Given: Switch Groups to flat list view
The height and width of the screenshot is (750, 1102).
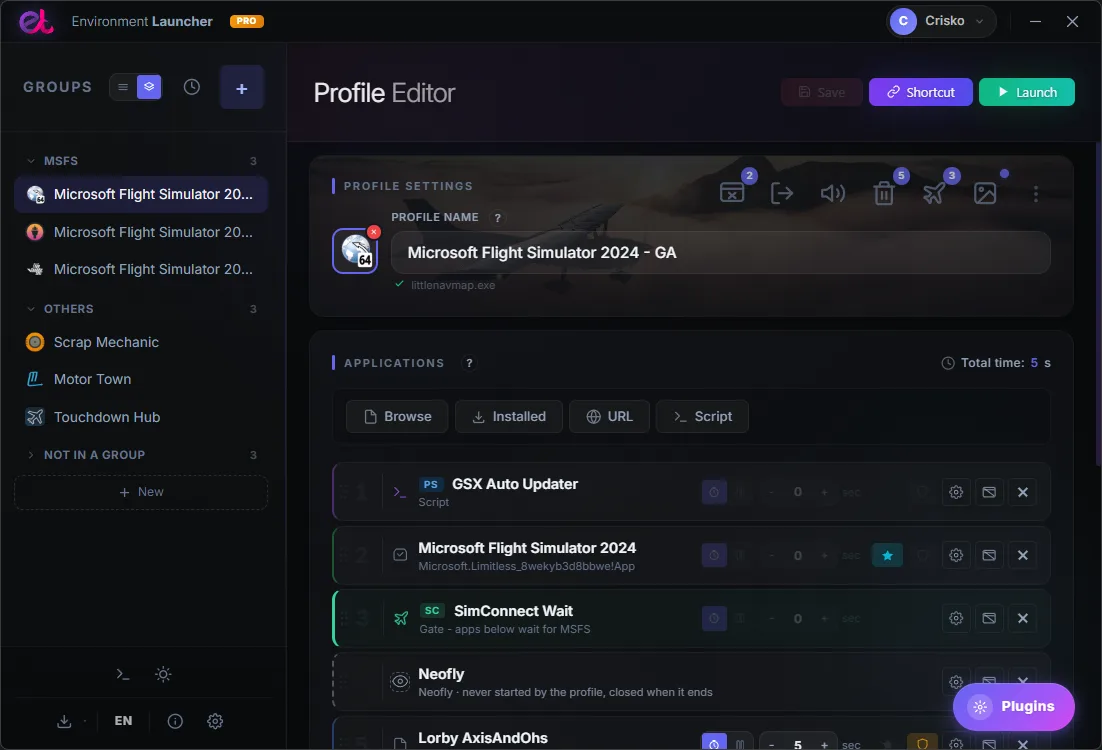Looking at the screenshot, I should click(x=123, y=87).
